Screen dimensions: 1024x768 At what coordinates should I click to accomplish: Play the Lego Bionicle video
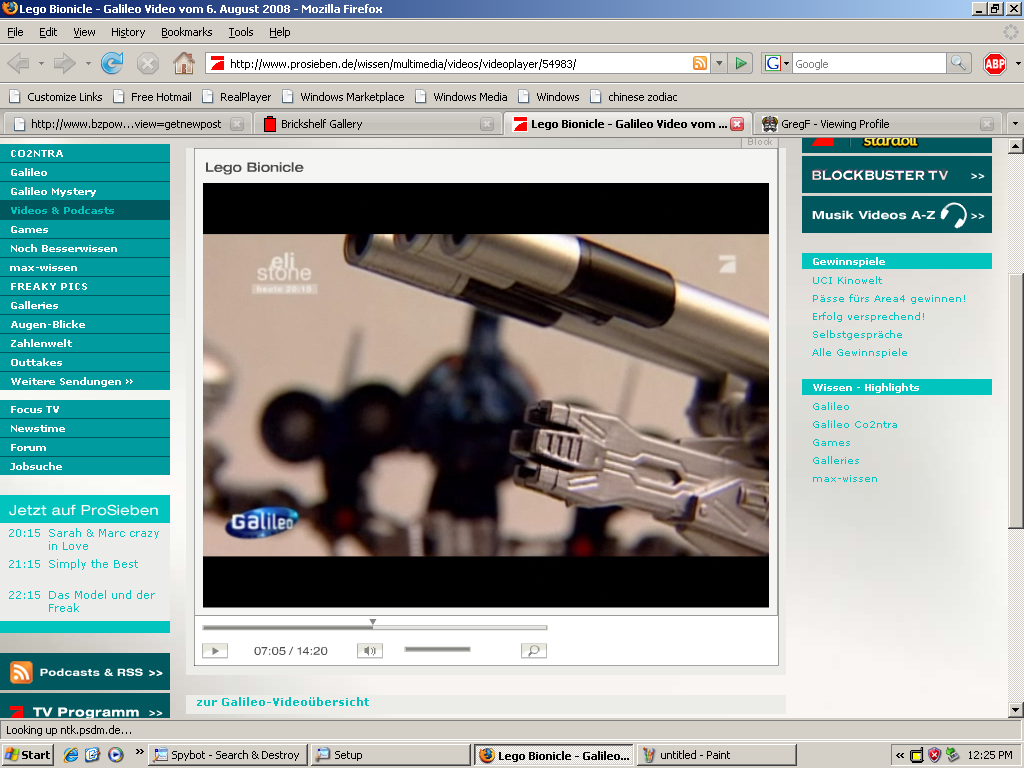pos(215,650)
